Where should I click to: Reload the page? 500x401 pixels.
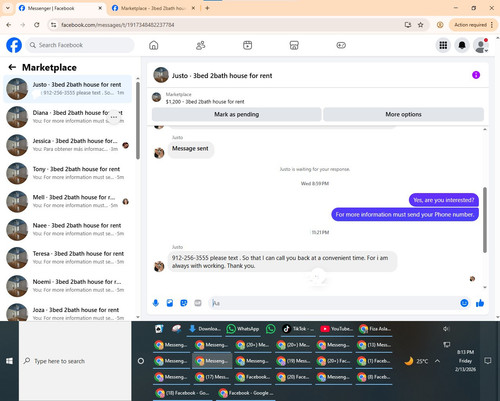pyautogui.click(x=37, y=25)
